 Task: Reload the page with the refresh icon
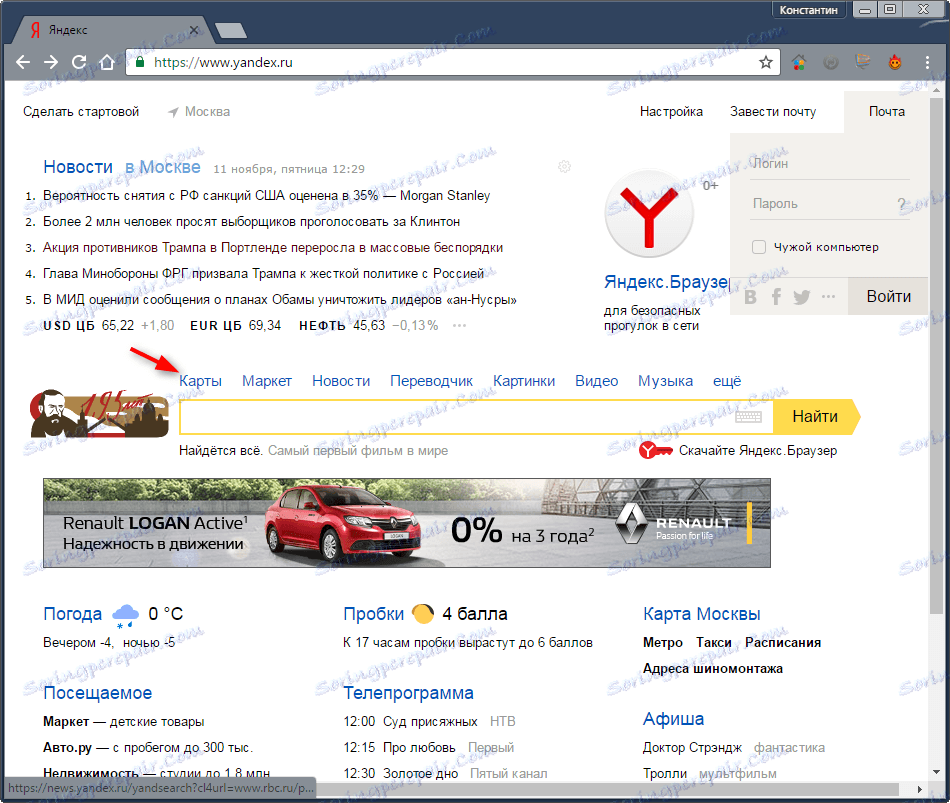[79, 62]
